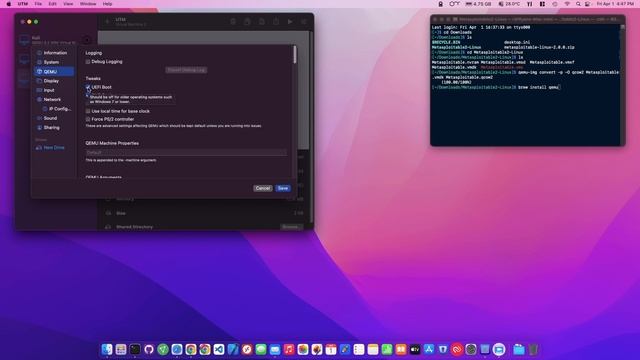Open the Downloads folder in the Dock

coord(519,349)
